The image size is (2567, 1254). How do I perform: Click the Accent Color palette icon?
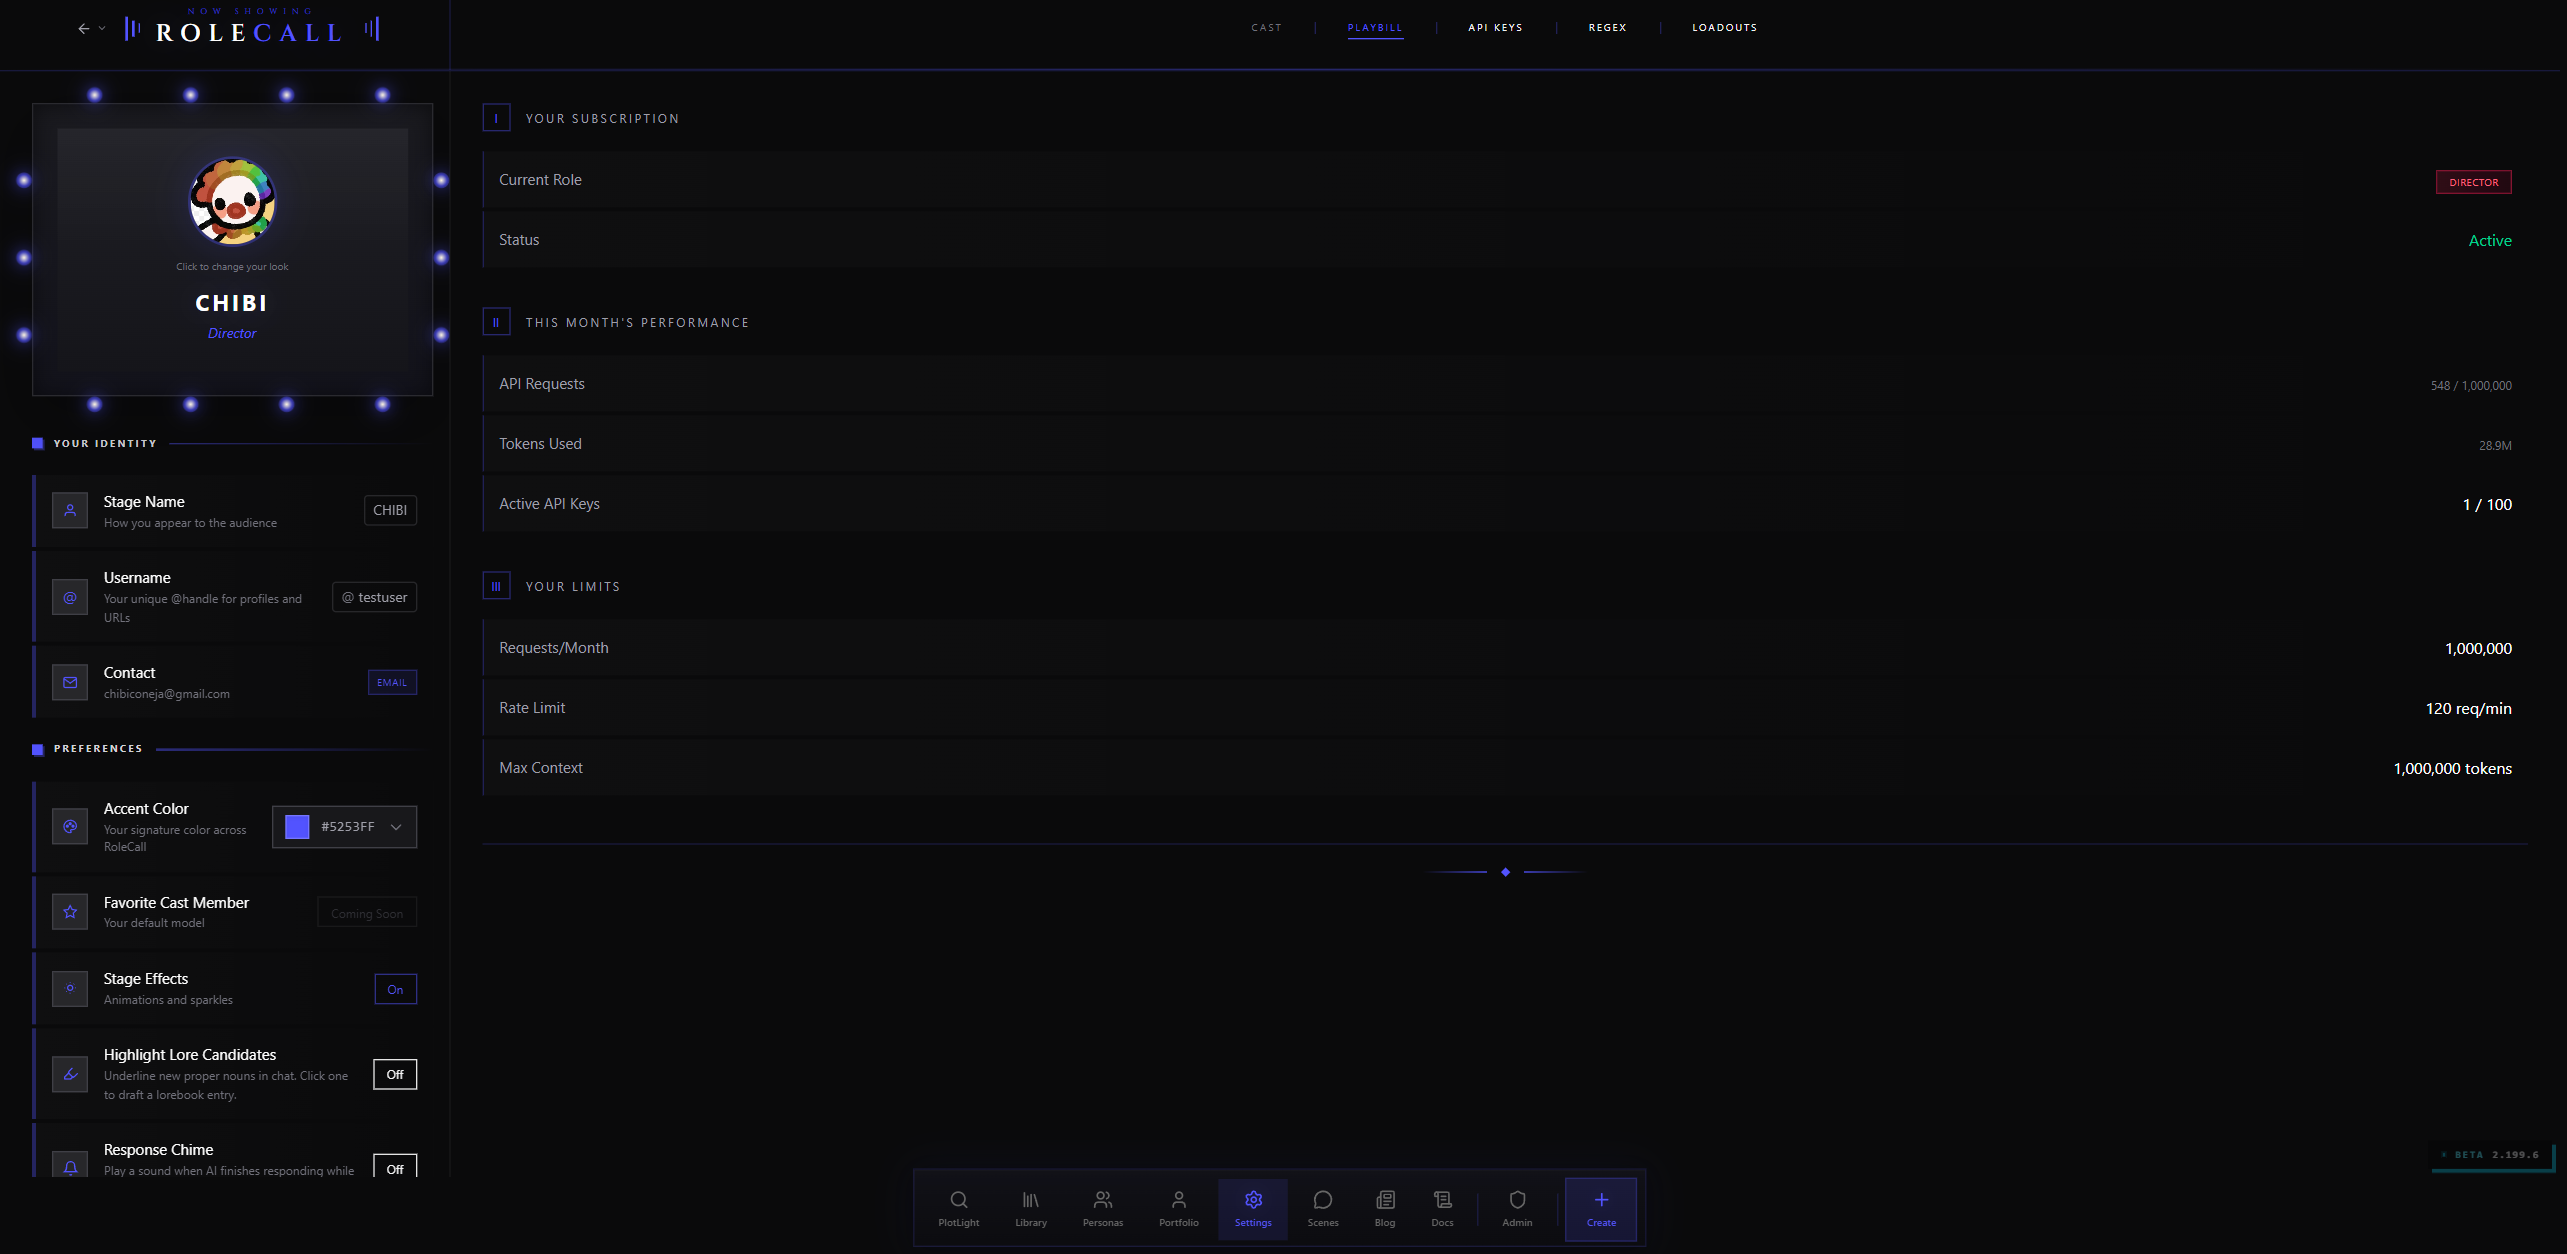[70, 826]
